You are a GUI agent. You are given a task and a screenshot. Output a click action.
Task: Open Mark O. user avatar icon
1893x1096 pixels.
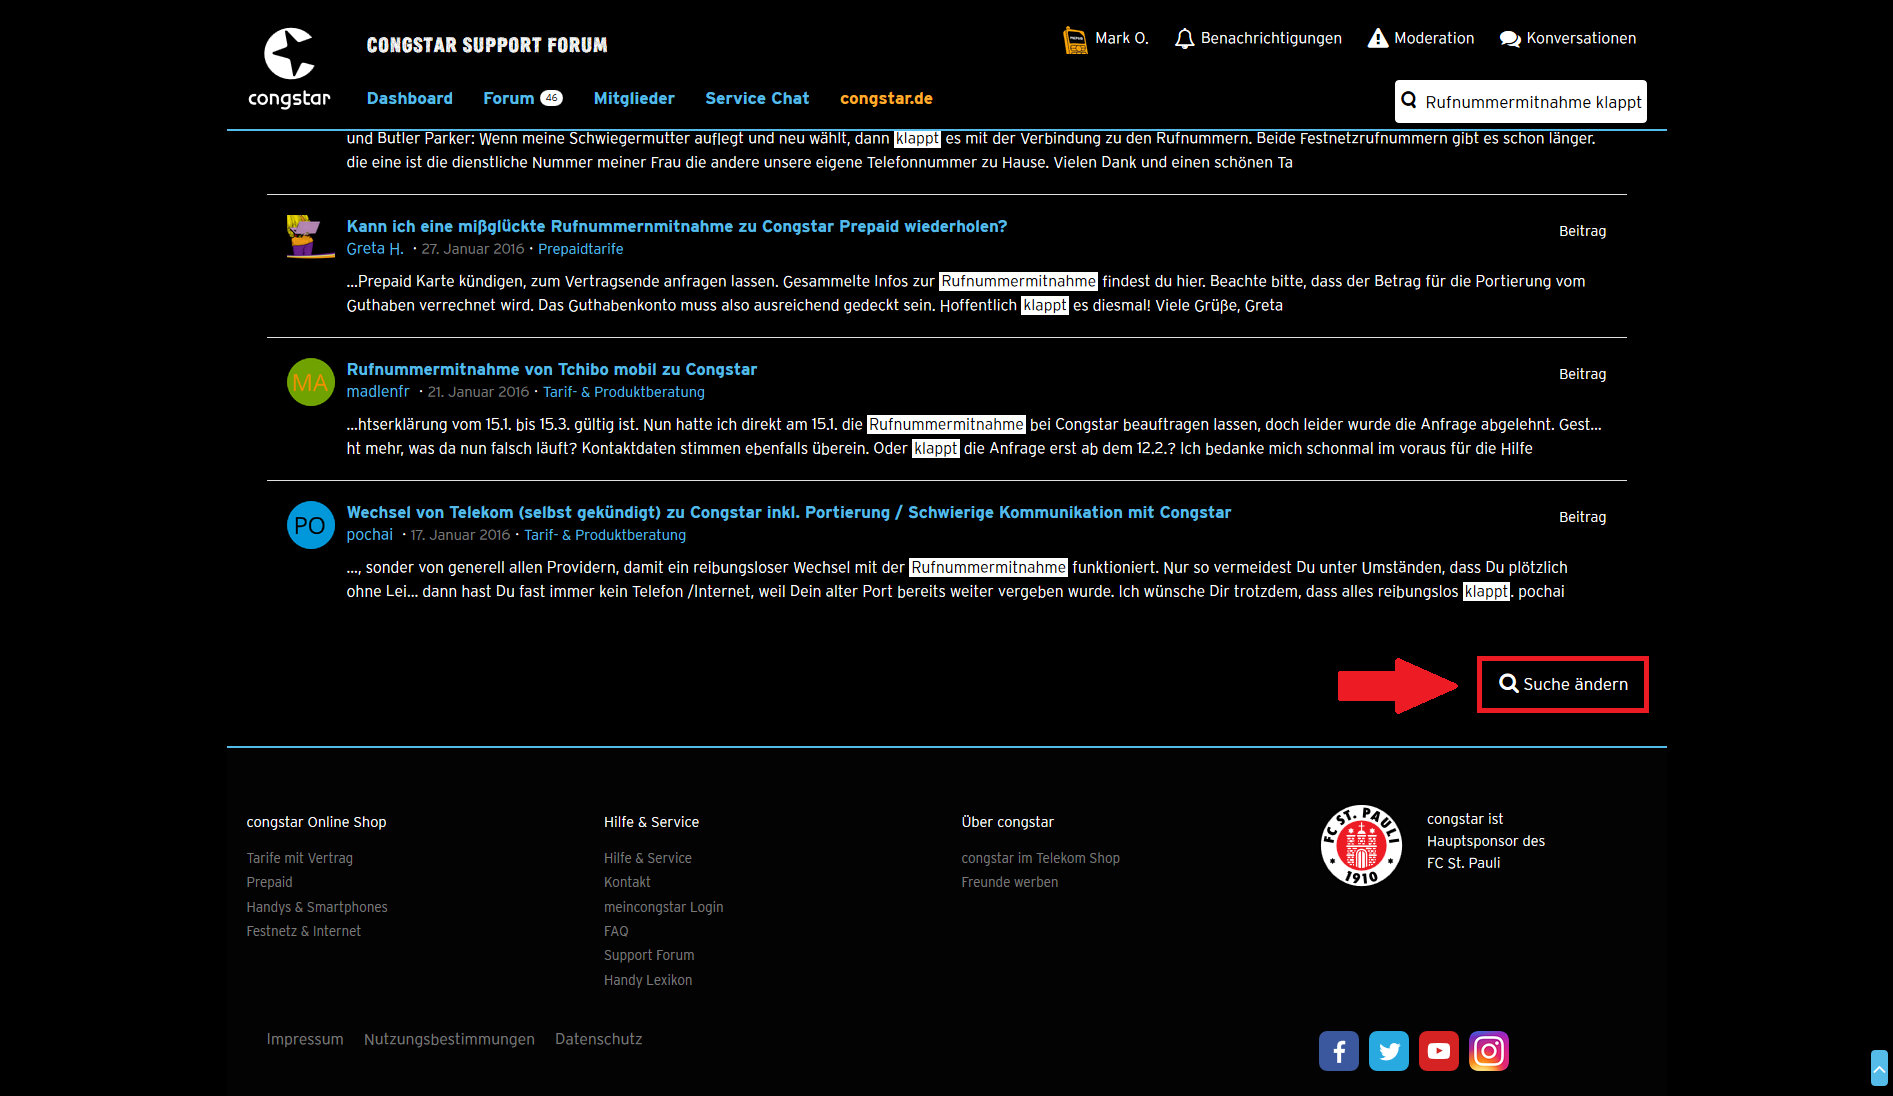tap(1075, 40)
